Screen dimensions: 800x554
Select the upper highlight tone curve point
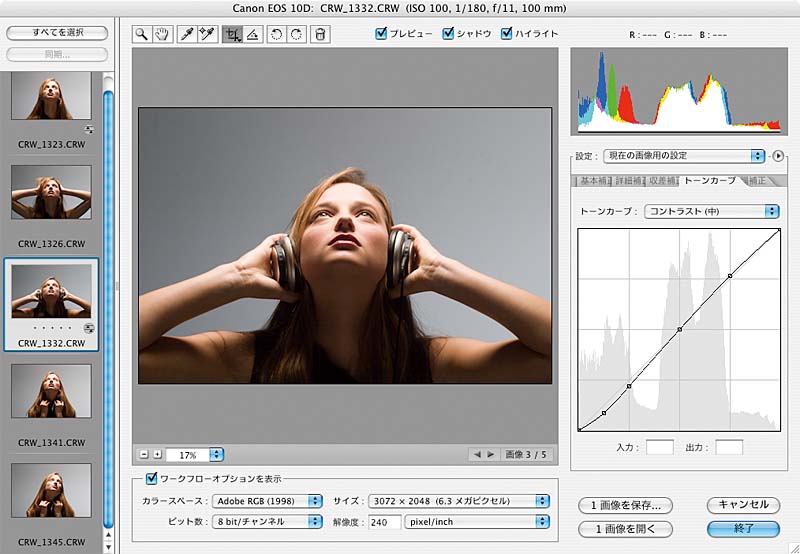click(730, 275)
